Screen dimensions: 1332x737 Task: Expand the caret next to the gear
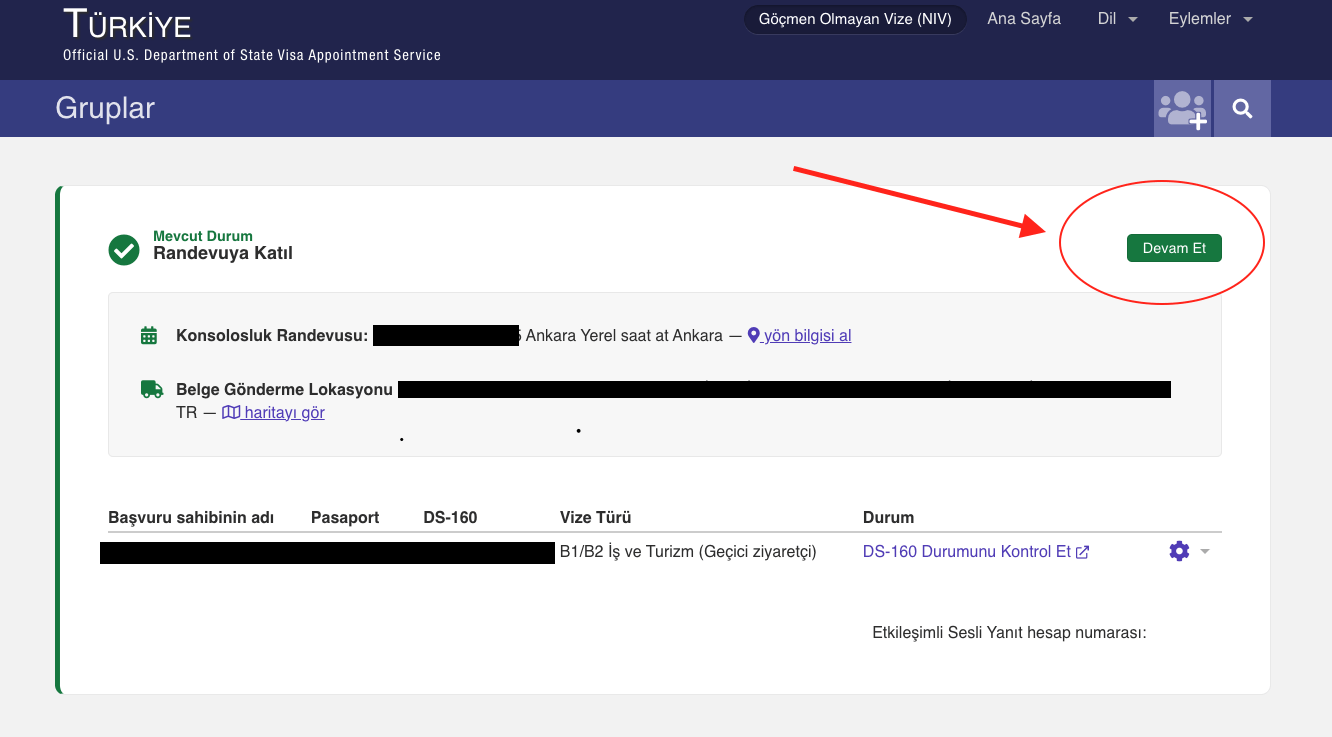(1205, 552)
